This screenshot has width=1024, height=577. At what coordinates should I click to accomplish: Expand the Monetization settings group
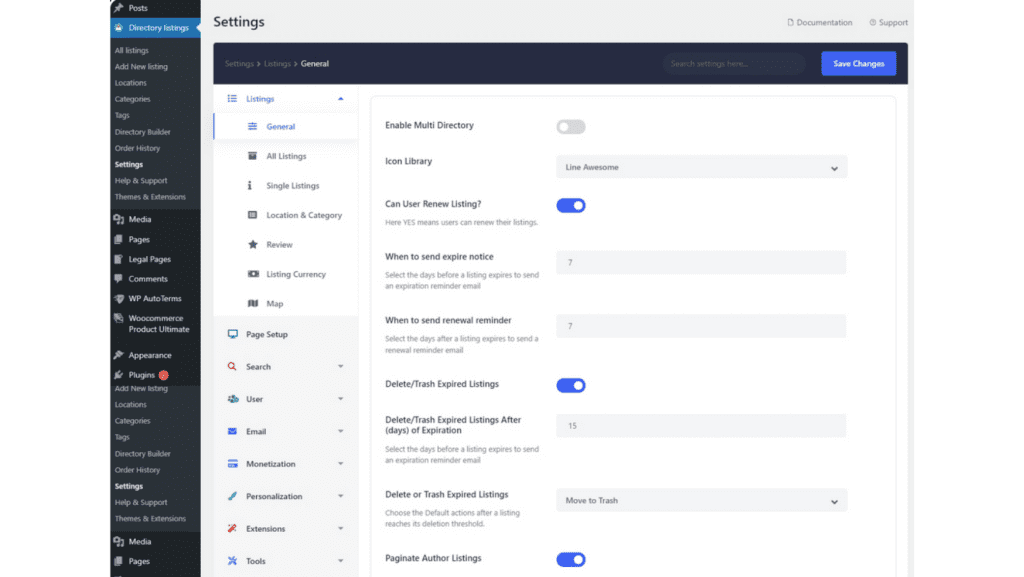[x=272, y=464]
